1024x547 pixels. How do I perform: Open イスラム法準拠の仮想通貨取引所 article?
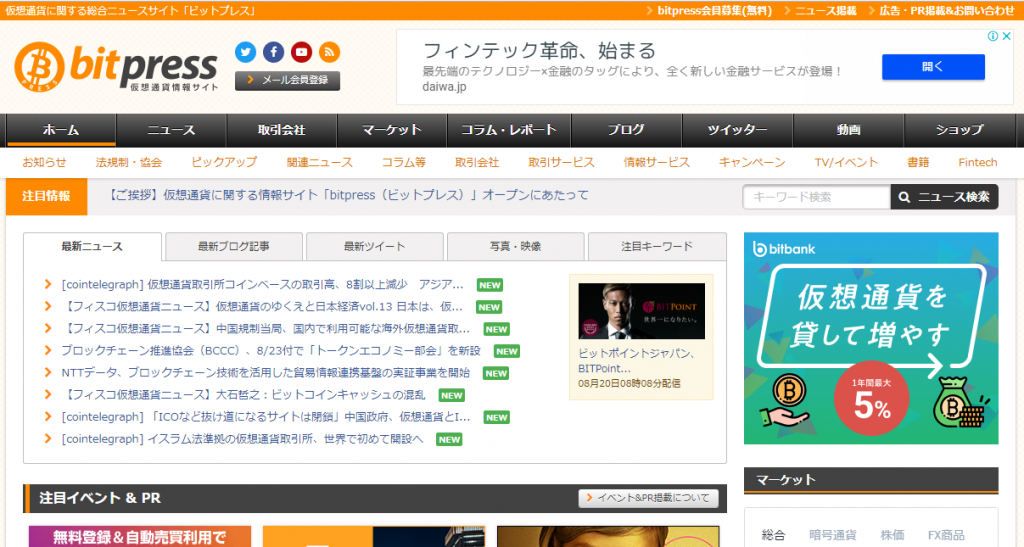point(242,439)
